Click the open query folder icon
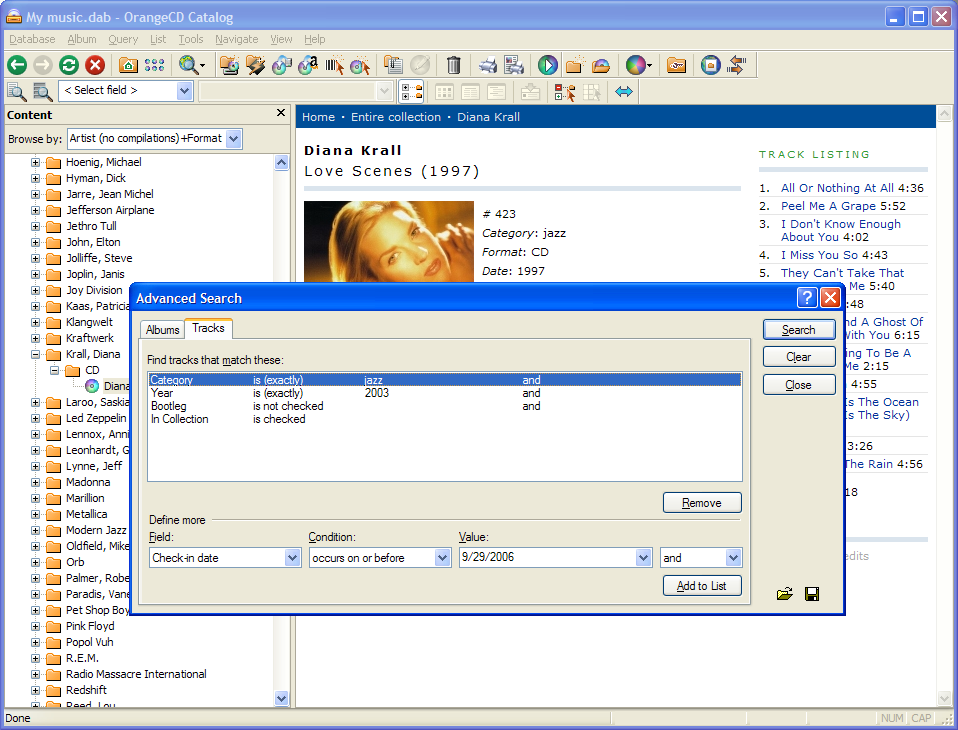Screen dimensions: 958x730 point(784,594)
